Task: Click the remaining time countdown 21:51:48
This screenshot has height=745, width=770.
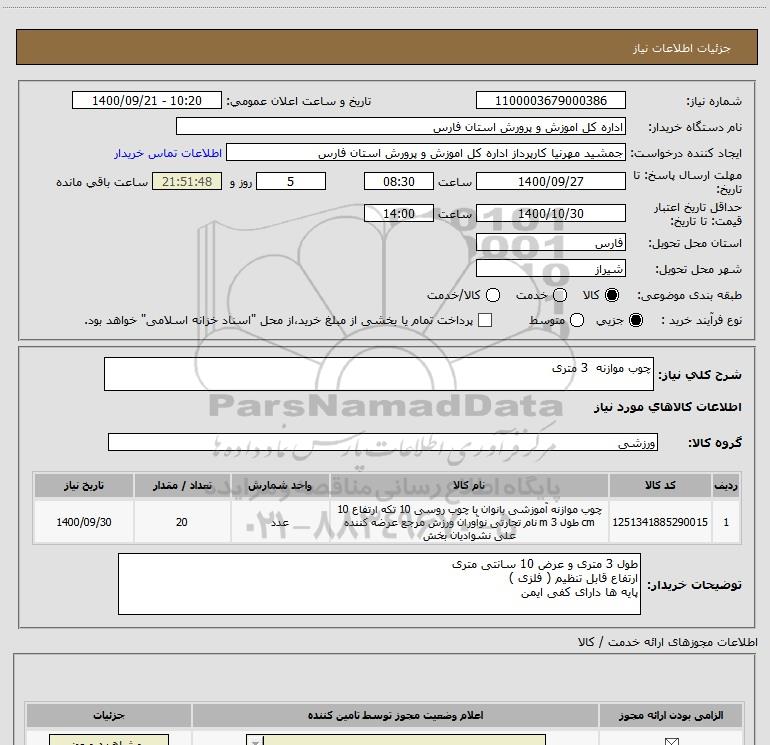Action: click(187, 181)
